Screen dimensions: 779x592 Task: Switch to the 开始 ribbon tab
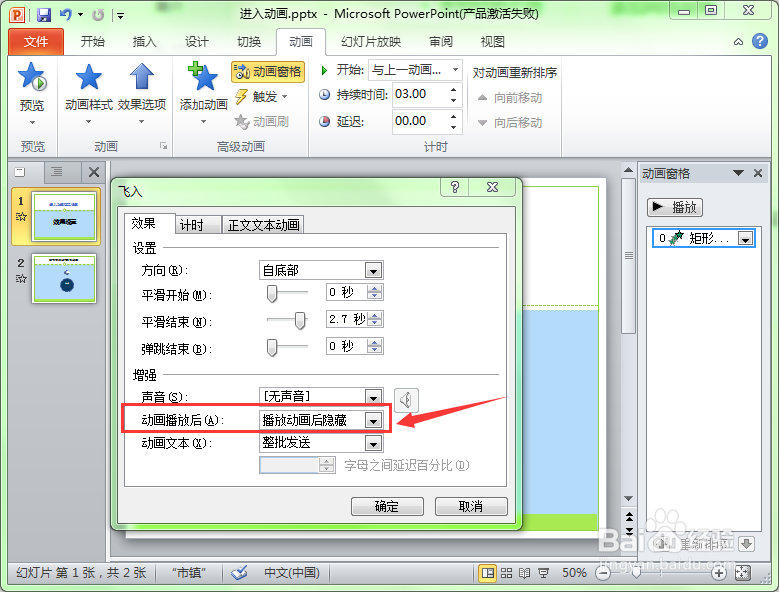click(92, 42)
